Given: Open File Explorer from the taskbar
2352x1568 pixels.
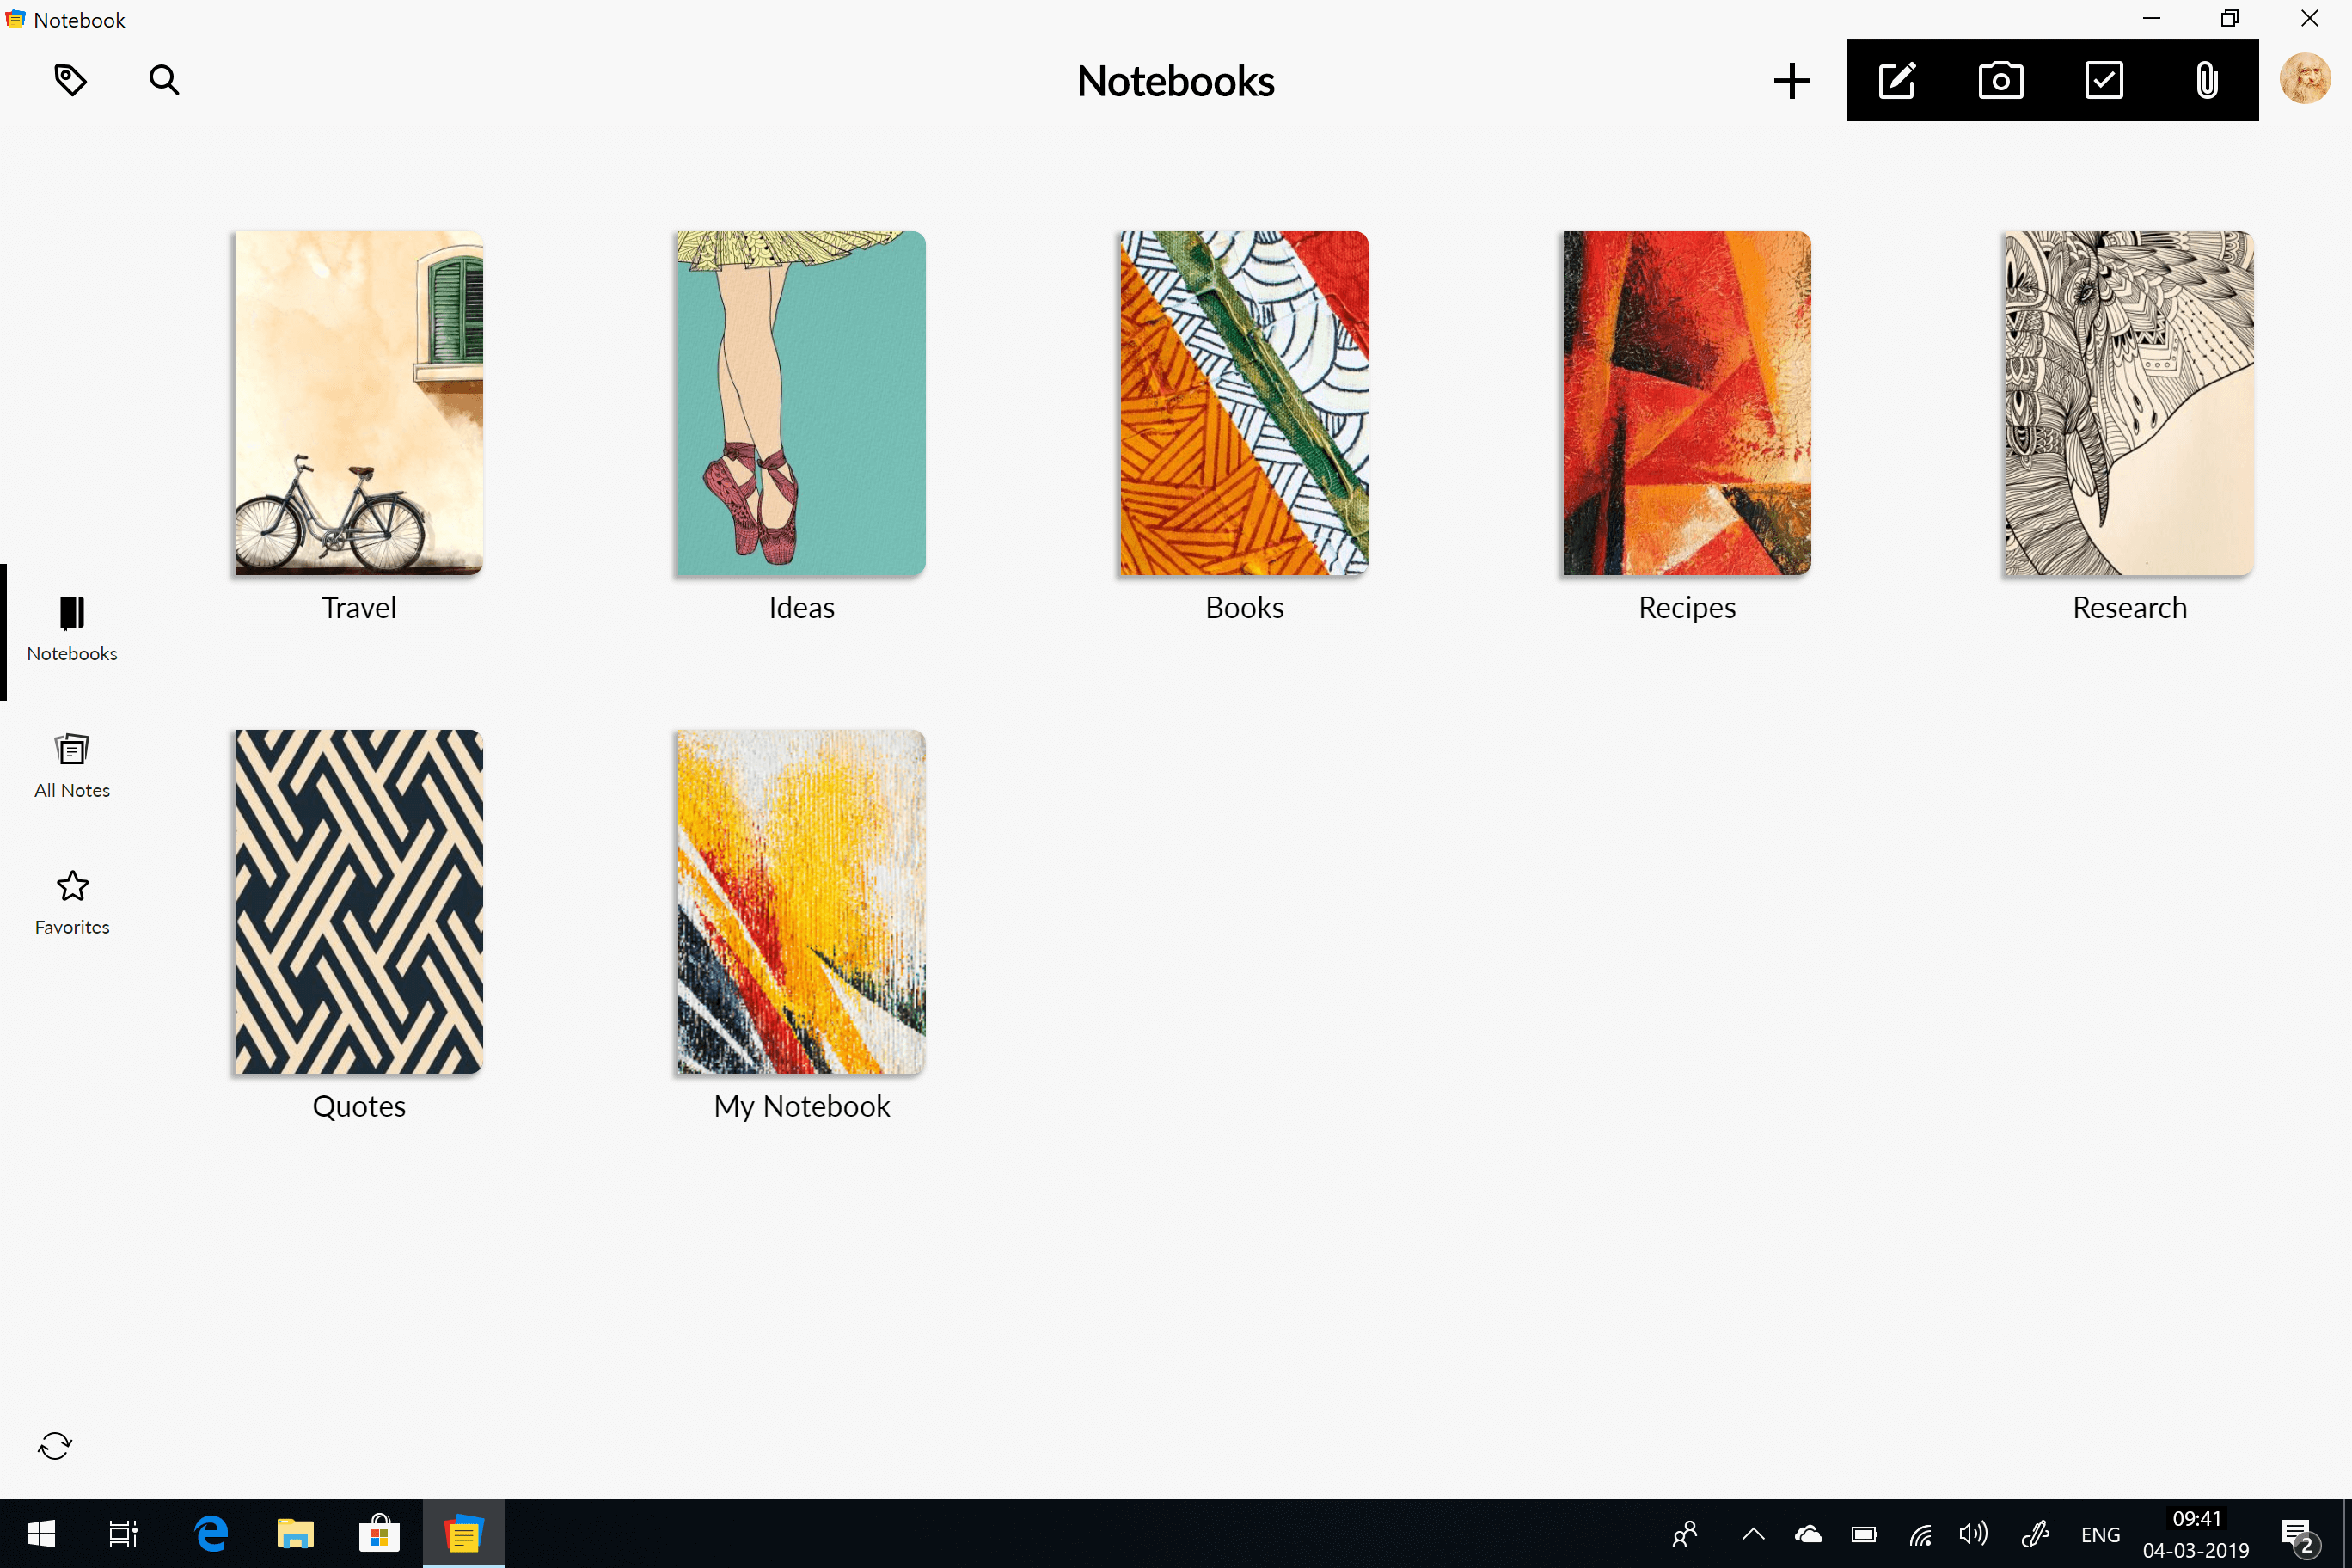Looking at the screenshot, I should [295, 1534].
